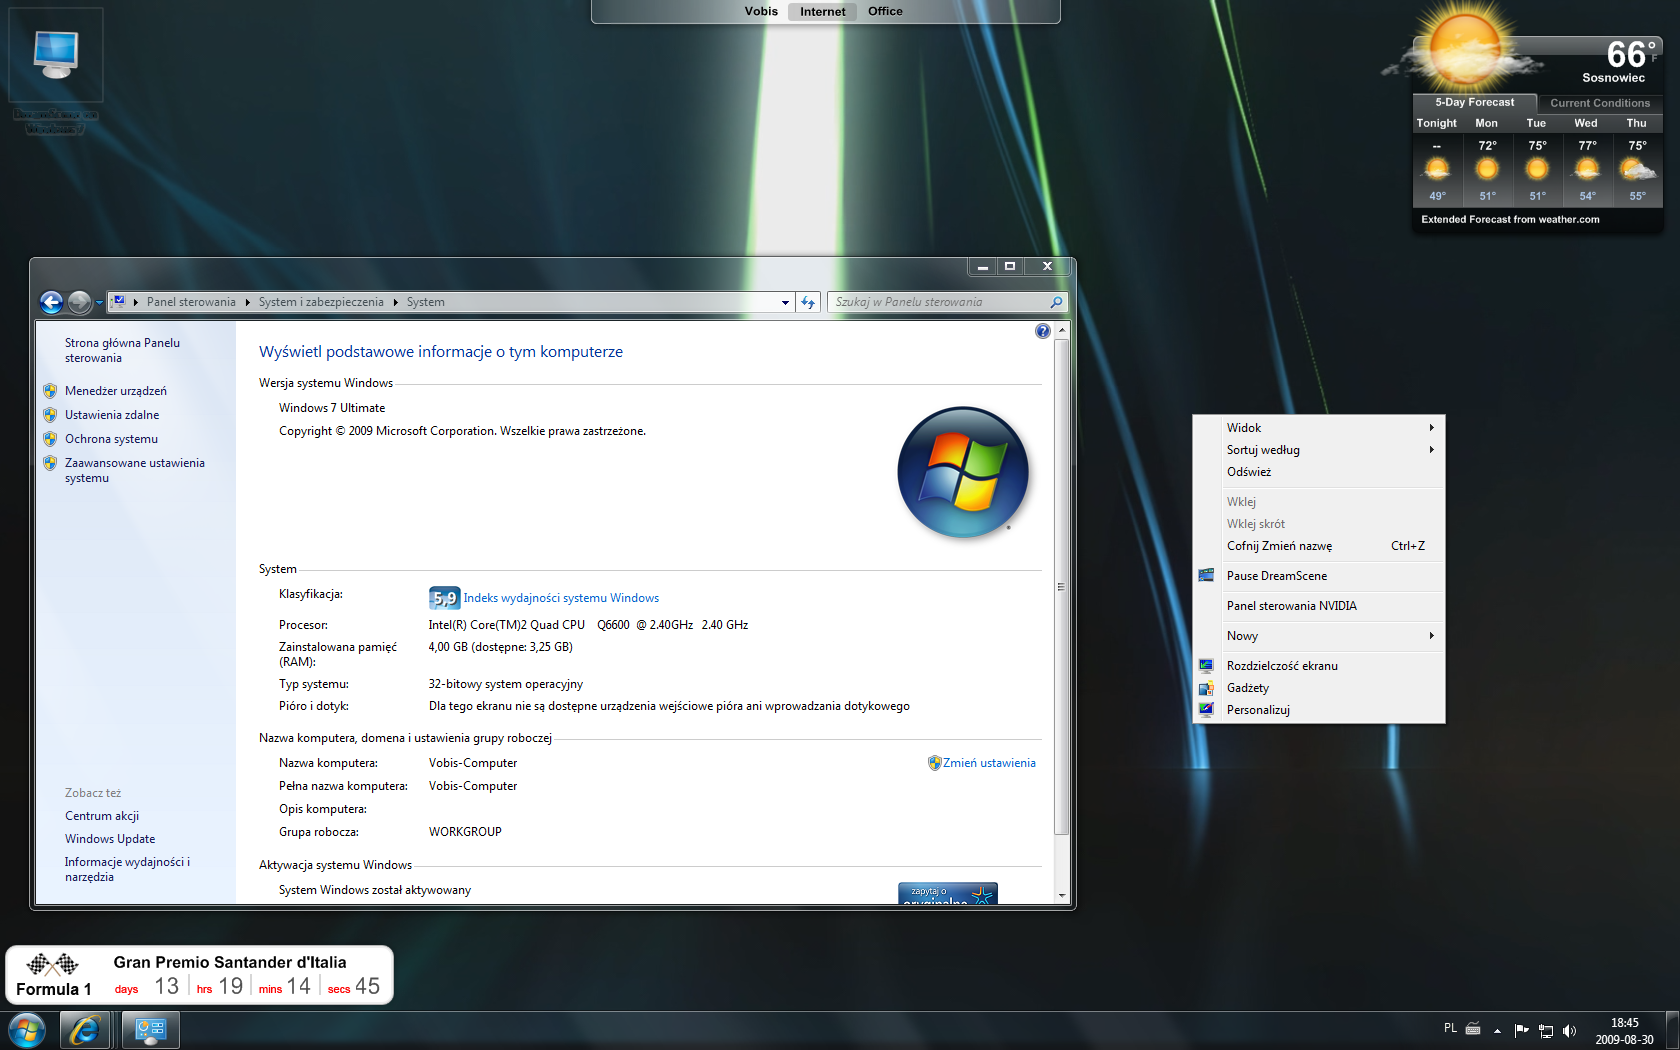Click the Szukaj w Panelu sterowania search field

coord(940,301)
